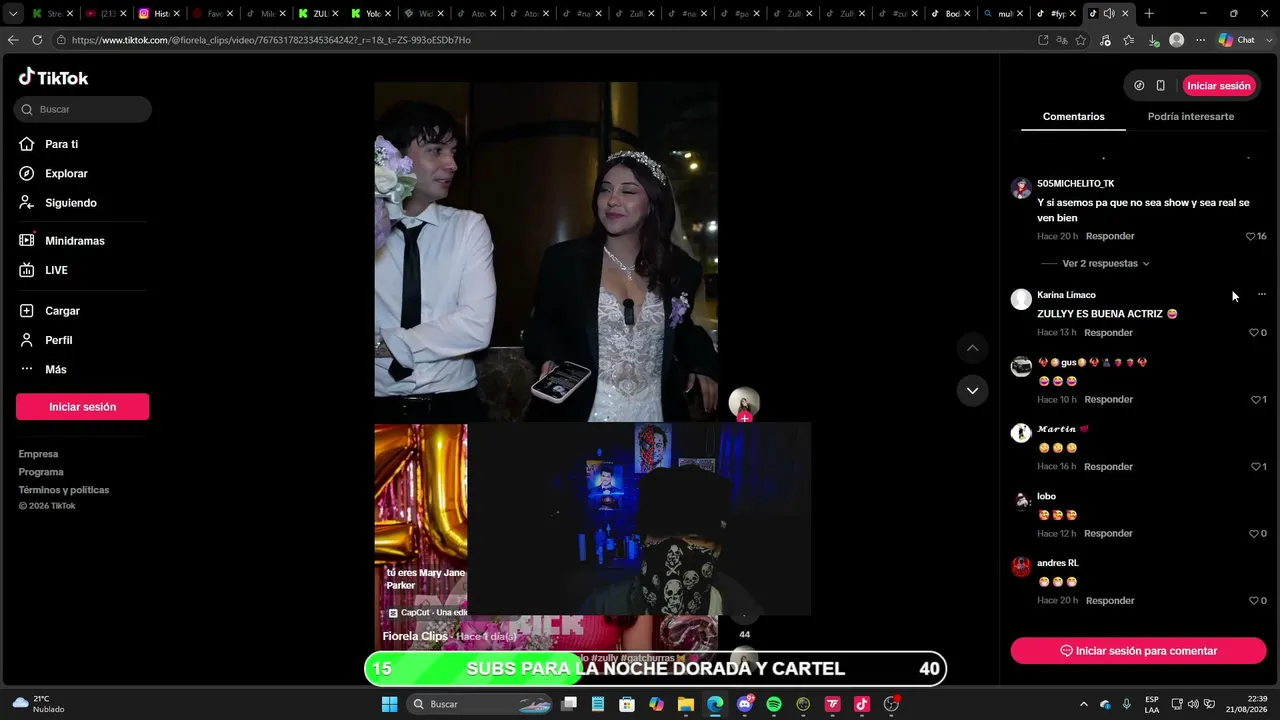Switch to the Comentarios tab

(1074, 117)
